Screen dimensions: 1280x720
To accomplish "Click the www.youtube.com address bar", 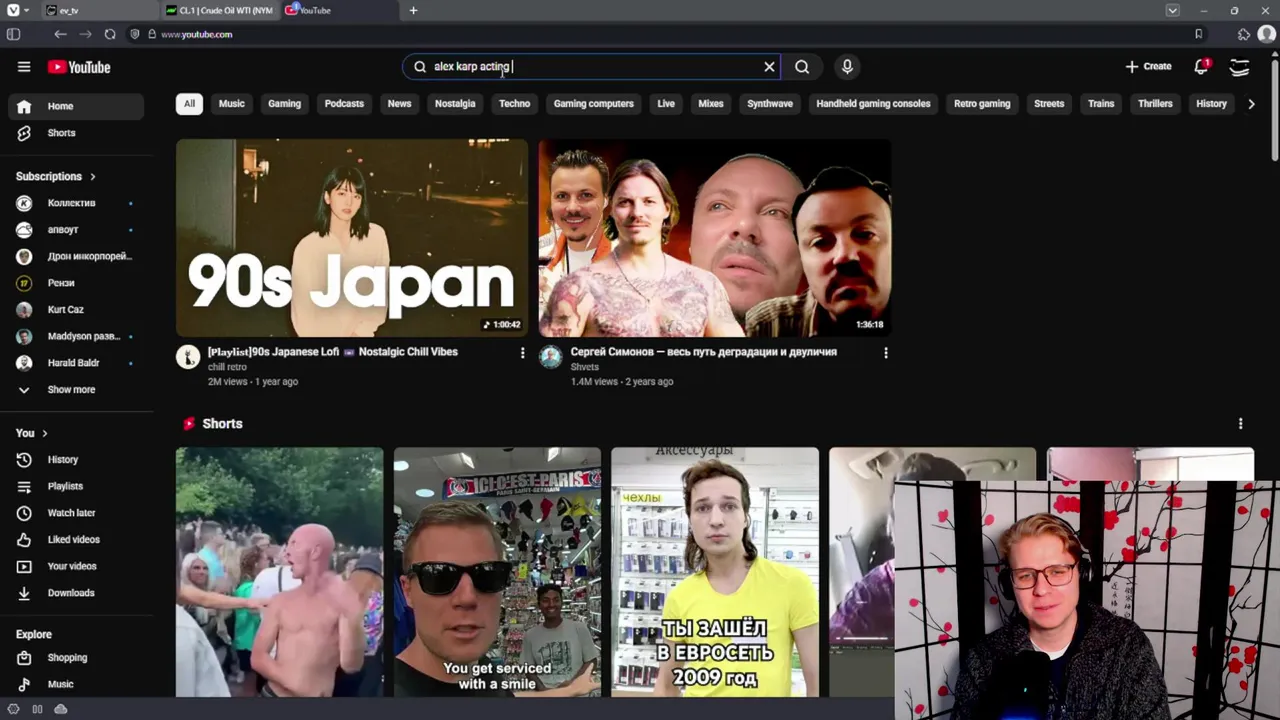I will pyautogui.click(x=196, y=34).
